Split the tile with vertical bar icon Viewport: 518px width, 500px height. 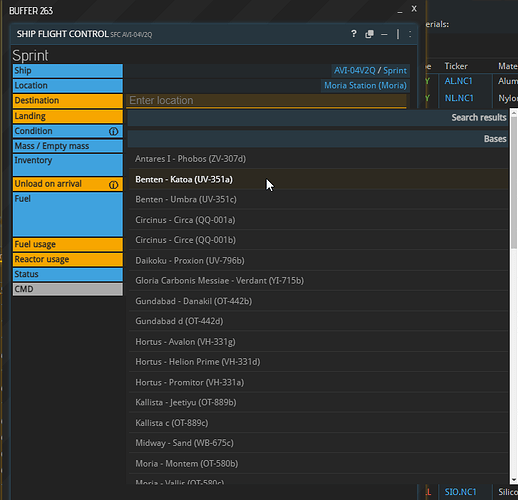(398, 34)
